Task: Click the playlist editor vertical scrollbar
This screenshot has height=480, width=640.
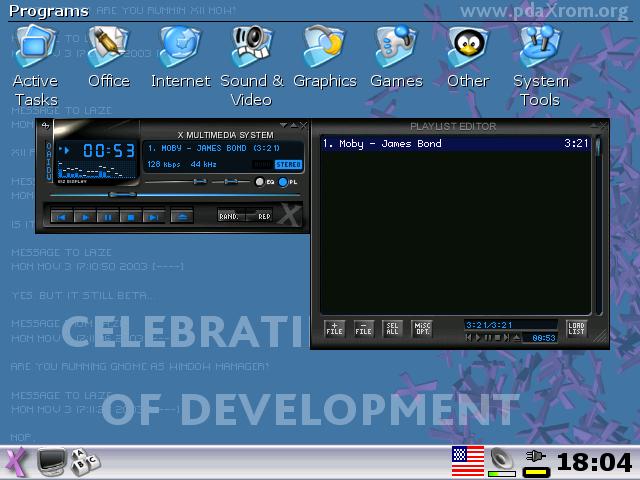Action: click(598, 224)
